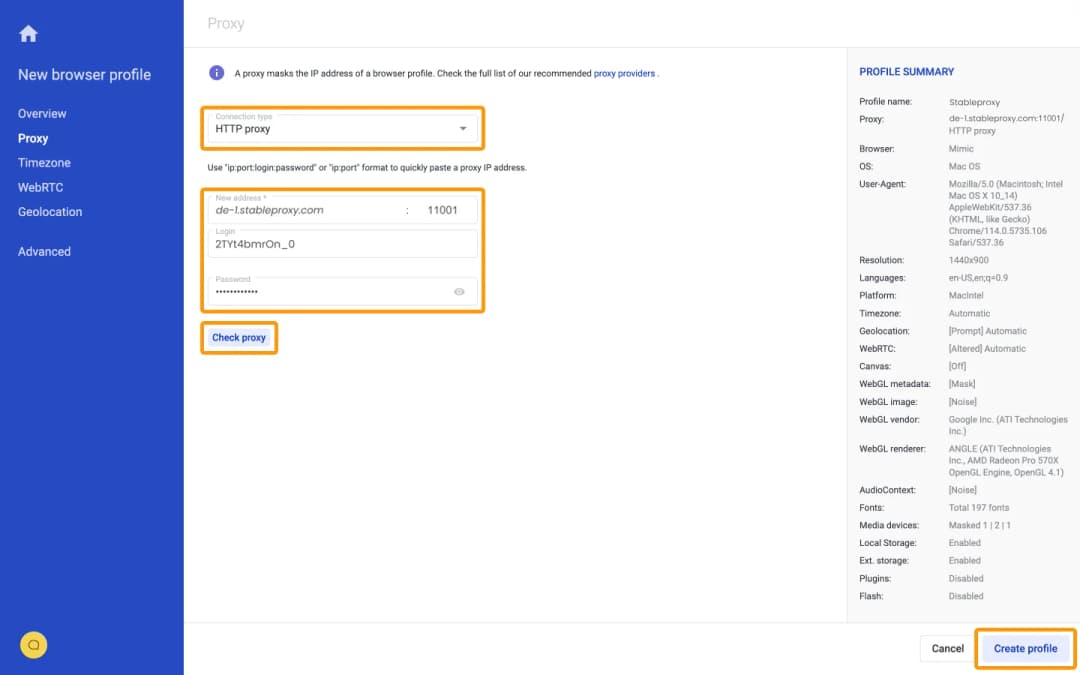Expand the Connection type dropdown
This screenshot has width=1080, height=675.
tap(462, 128)
